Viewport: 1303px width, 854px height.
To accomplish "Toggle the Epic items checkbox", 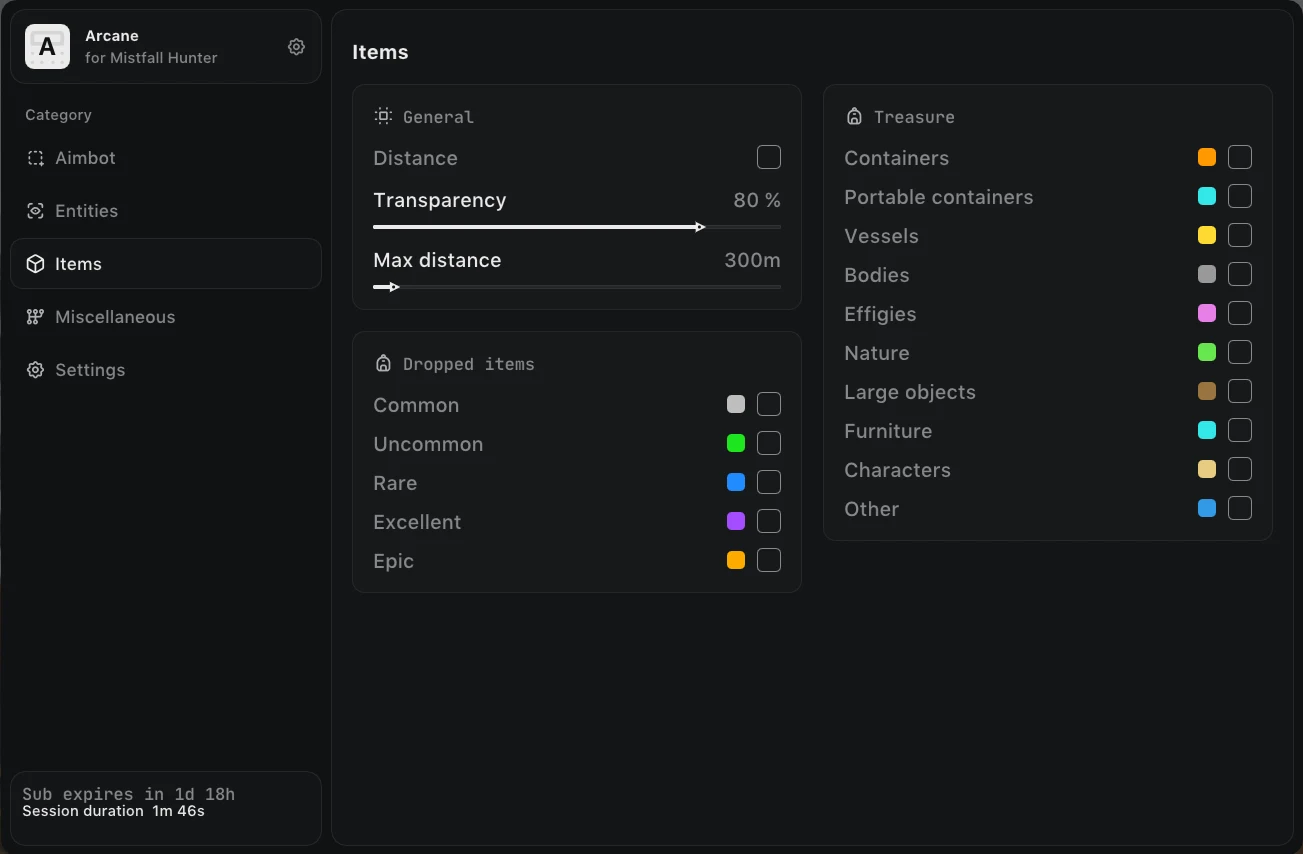I will point(769,560).
